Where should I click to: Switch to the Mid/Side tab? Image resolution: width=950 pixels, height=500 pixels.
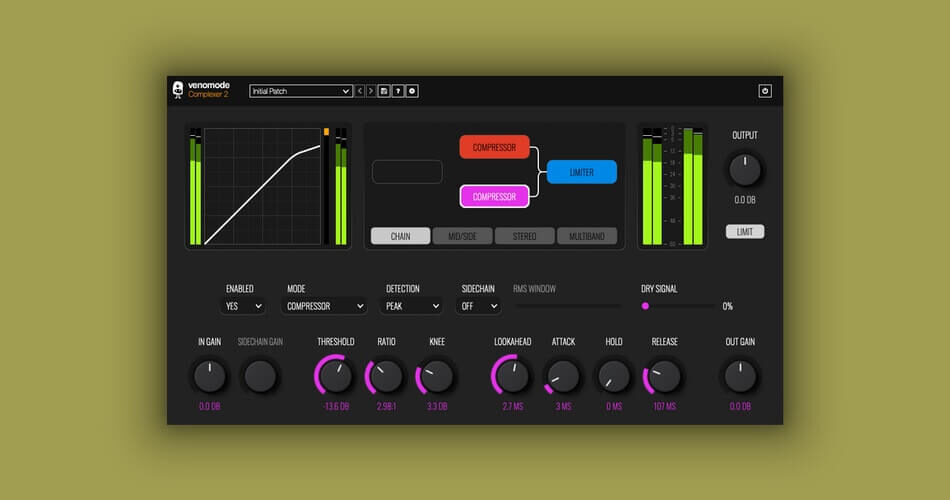(462, 236)
